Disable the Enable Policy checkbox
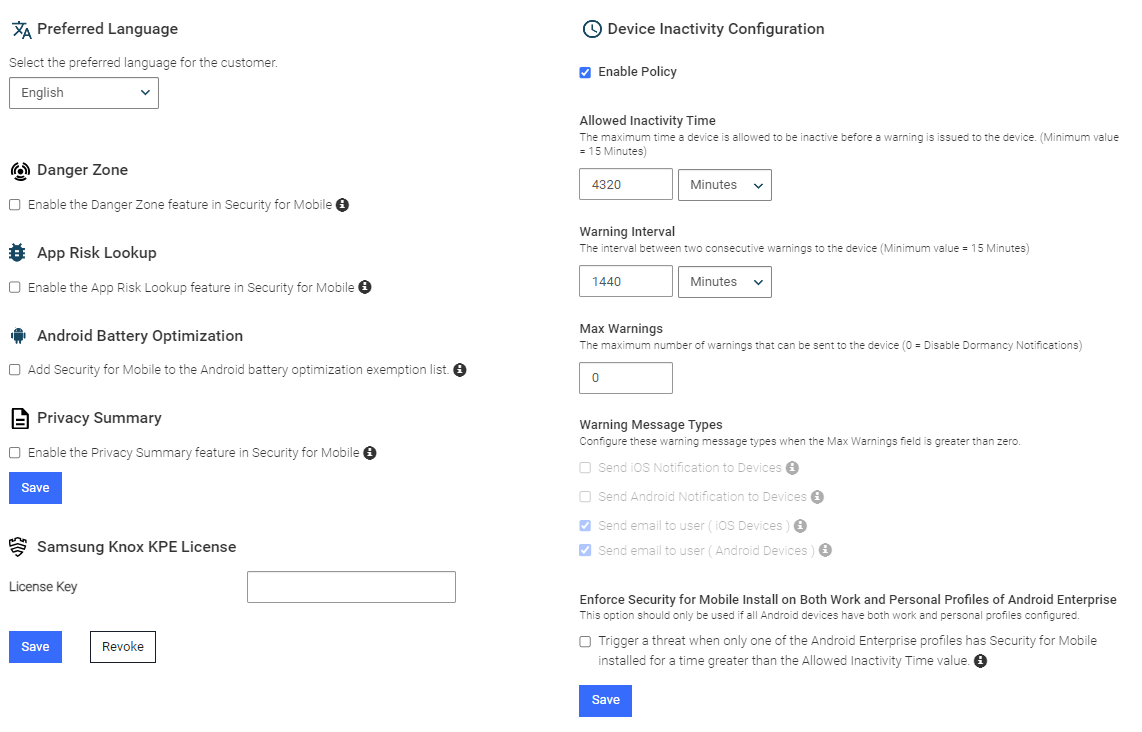 click(x=585, y=71)
